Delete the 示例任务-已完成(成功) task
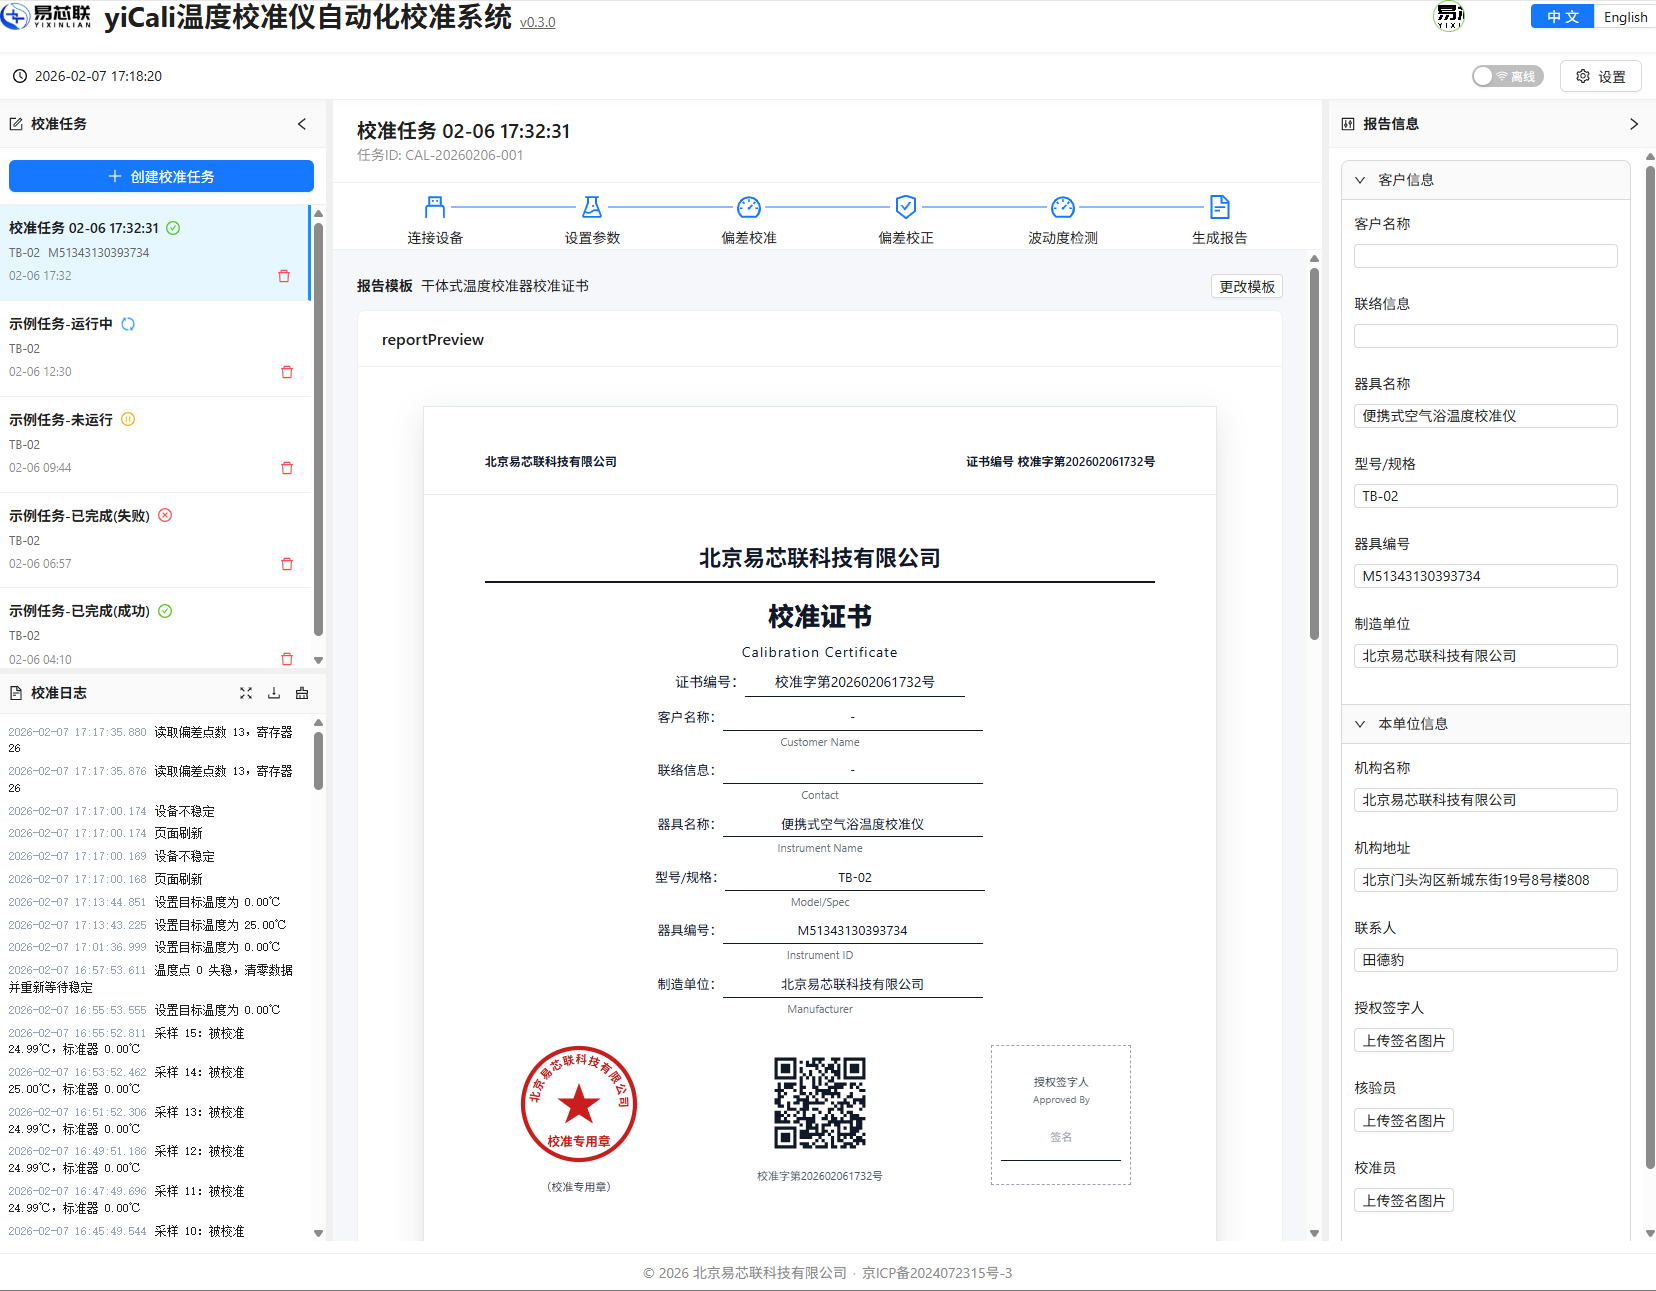 287,659
